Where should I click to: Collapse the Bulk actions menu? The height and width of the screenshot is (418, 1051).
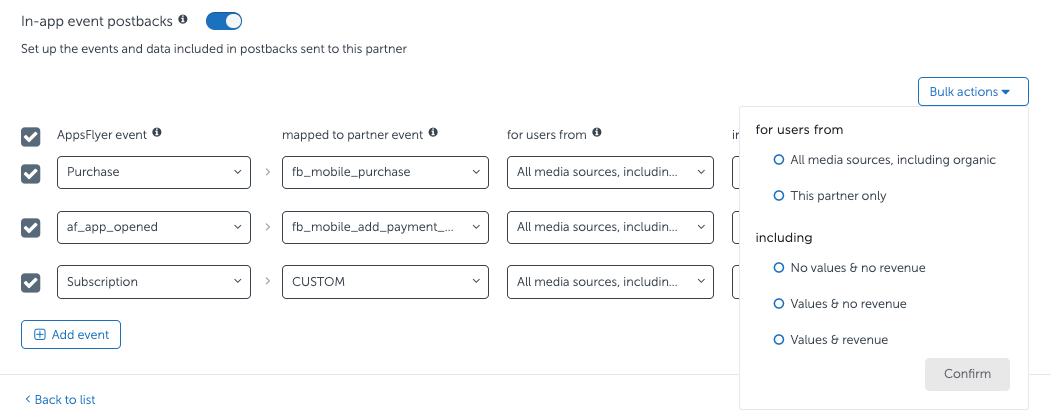pos(972,92)
